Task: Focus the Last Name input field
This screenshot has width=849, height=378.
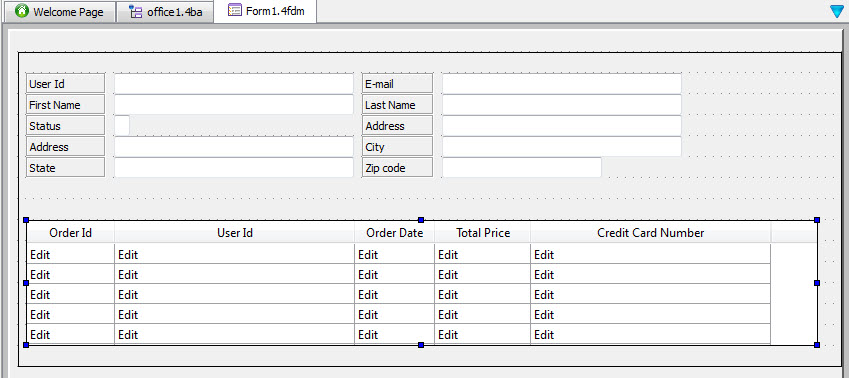Action: click(x=561, y=105)
